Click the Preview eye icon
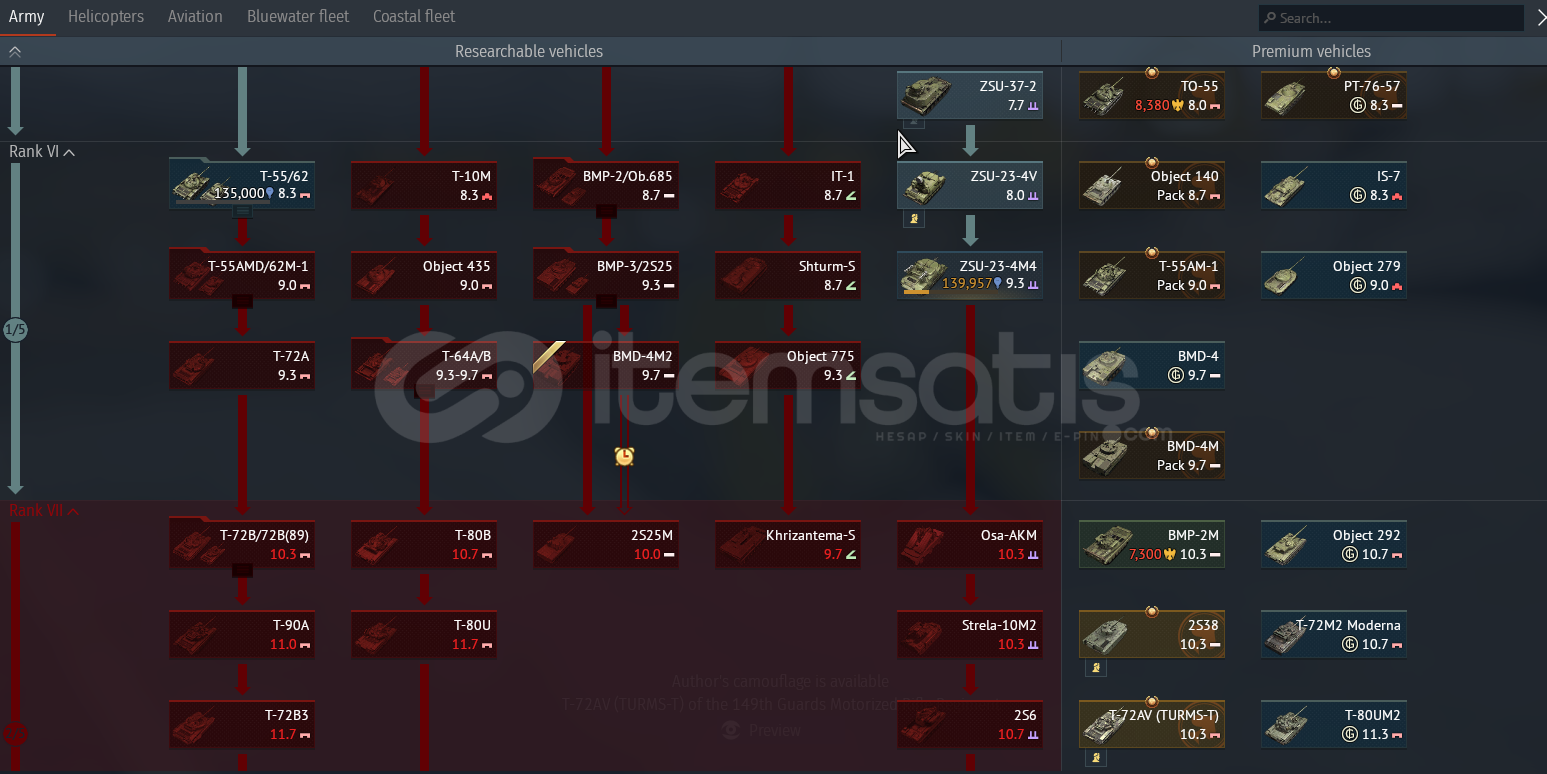Viewport: 1547px width, 774px height. click(x=731, y=731)
